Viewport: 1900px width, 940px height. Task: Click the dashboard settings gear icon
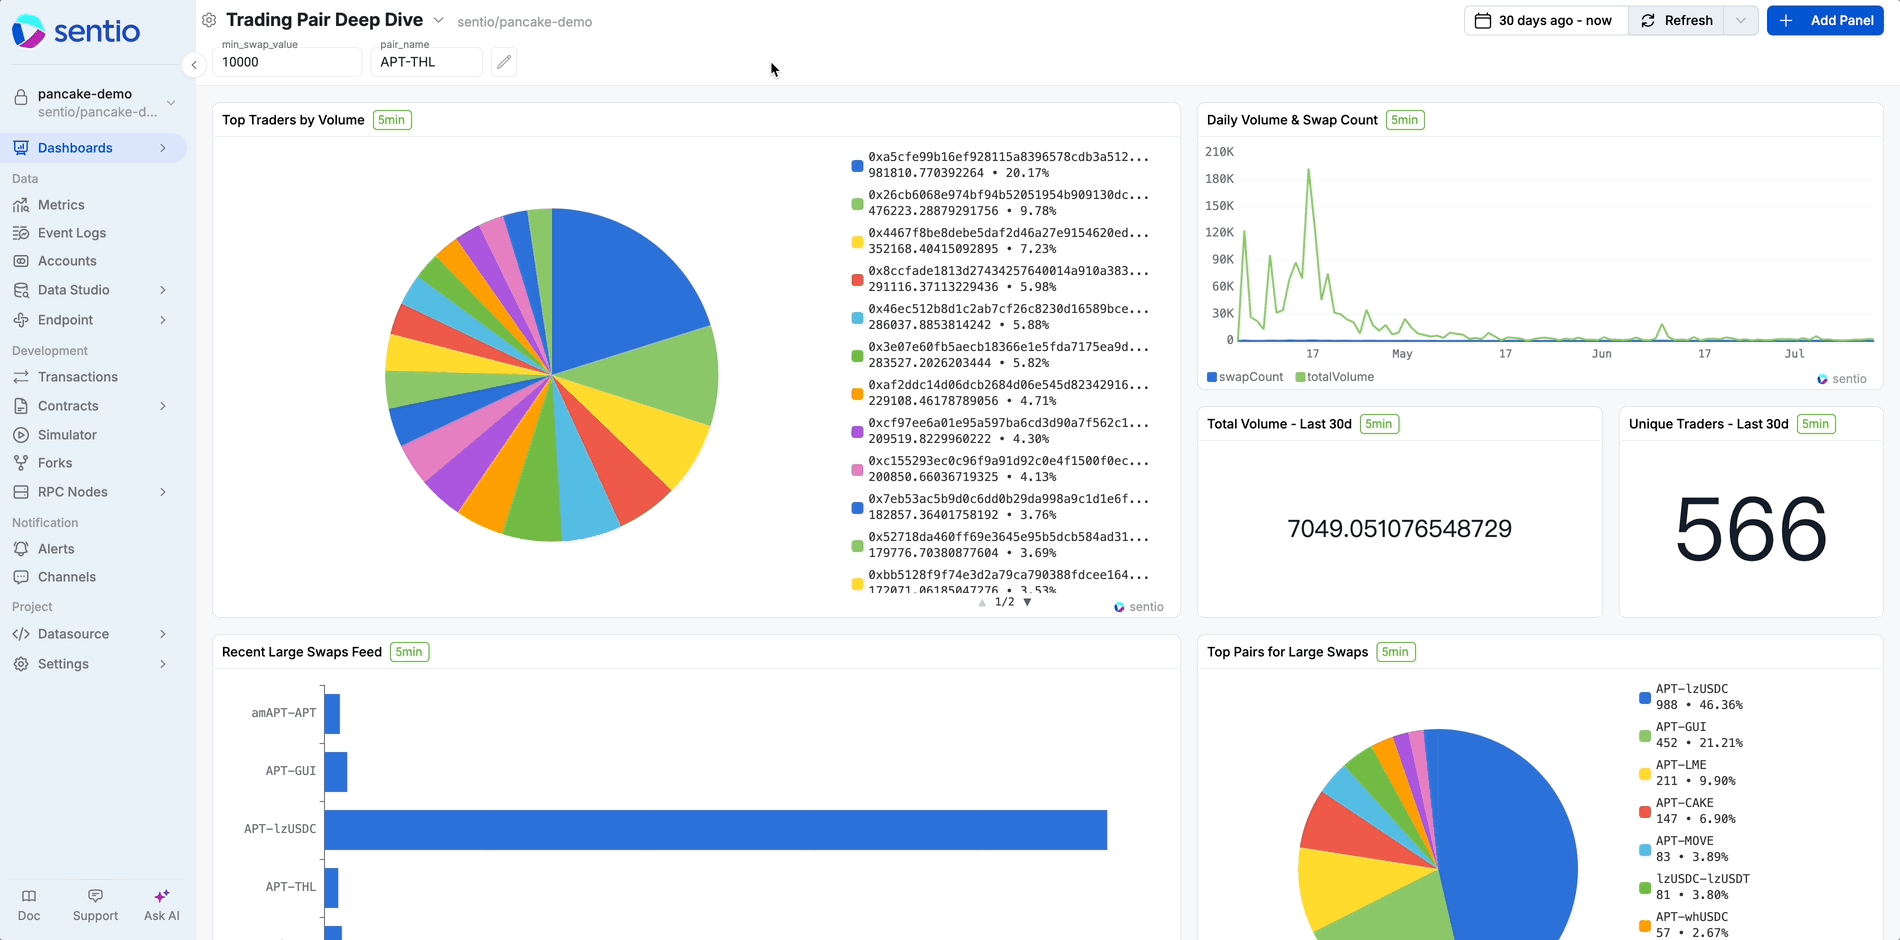click(x=209, y=20)
